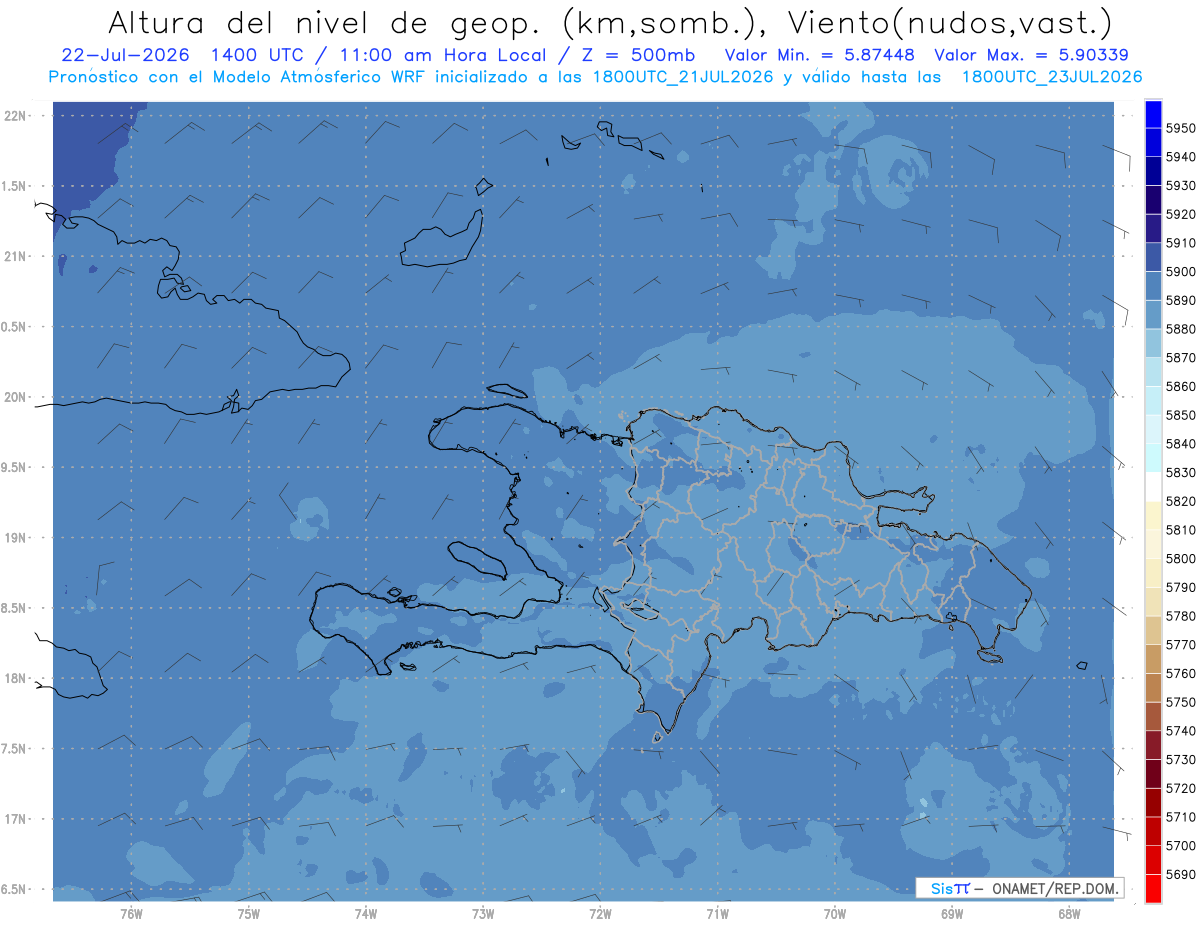Click "Valor Max. = 5.90339"
Viewport: 1200px width, 927px height.
(x=1032, y=56)
